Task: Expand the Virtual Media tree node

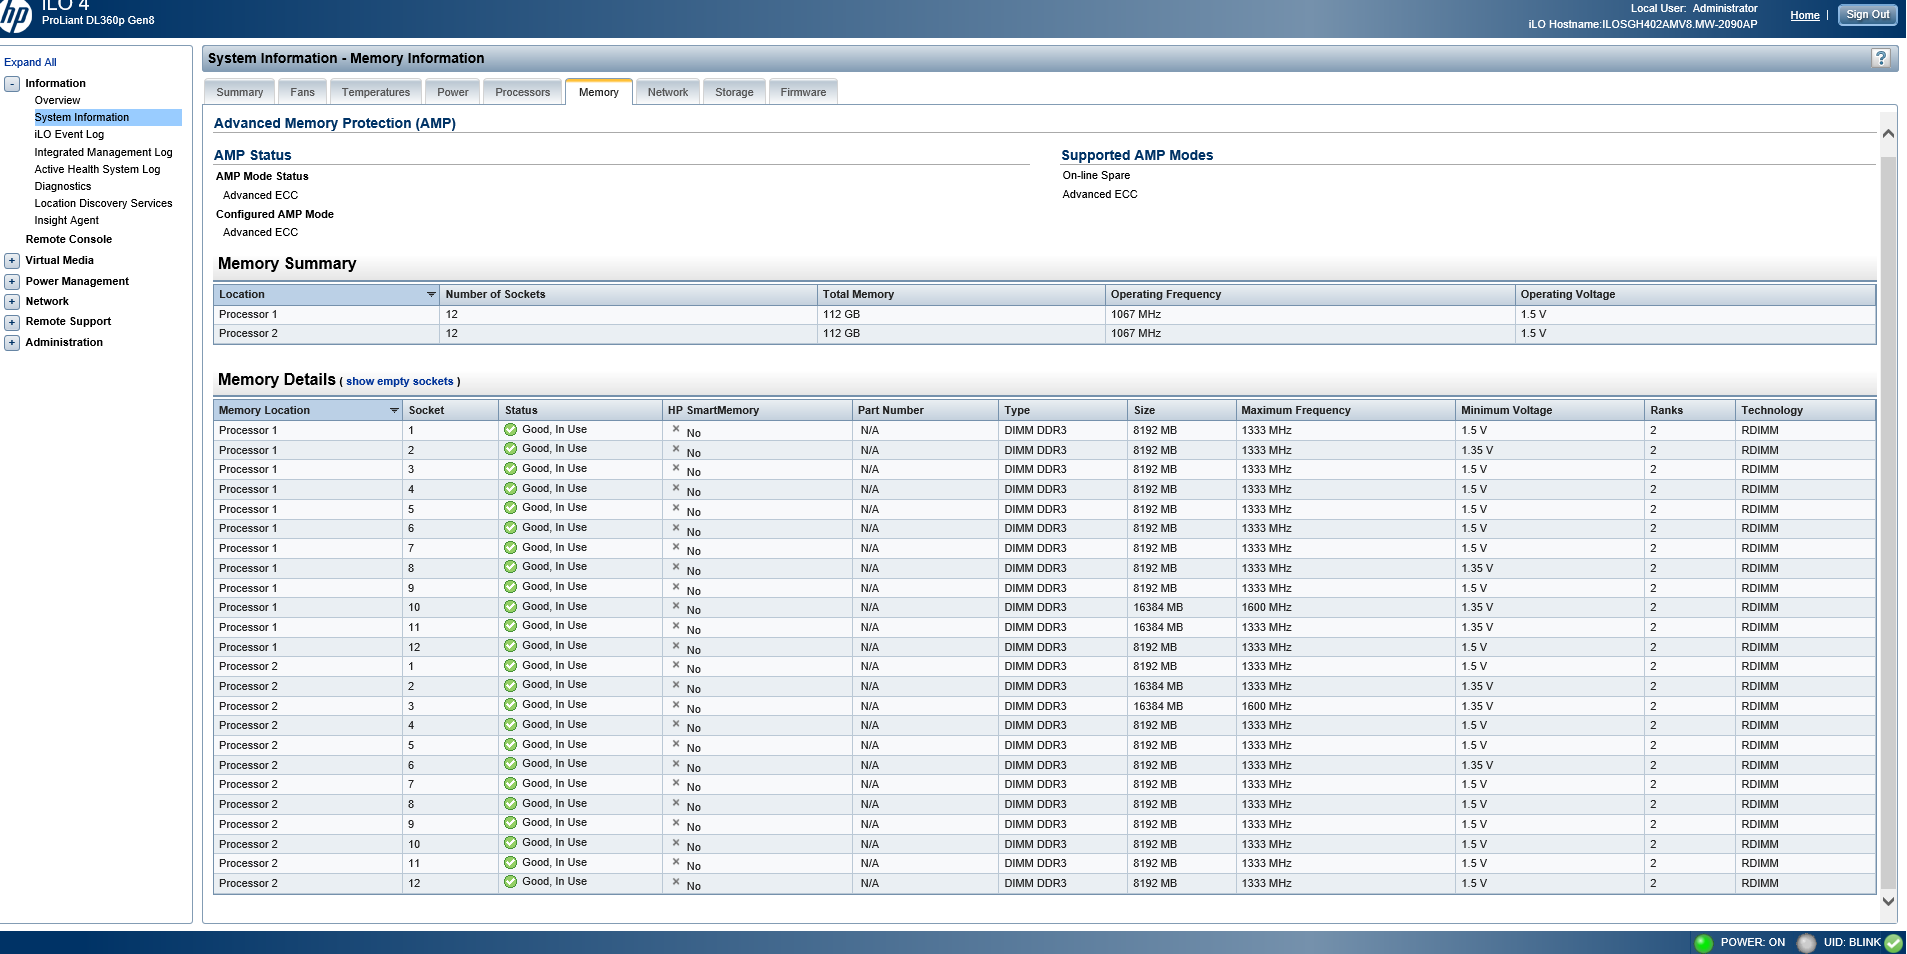Action: point(12,261)
